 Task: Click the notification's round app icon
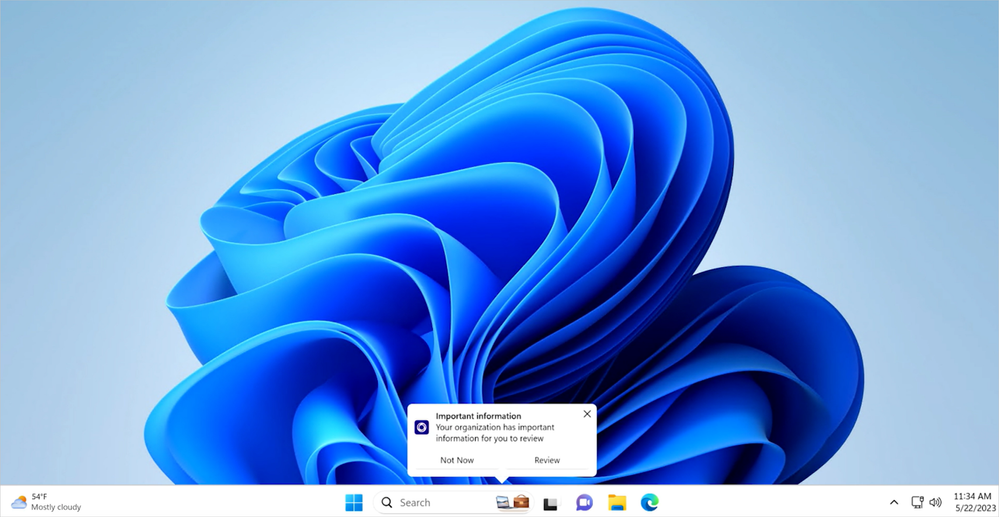tap(422, 427)
